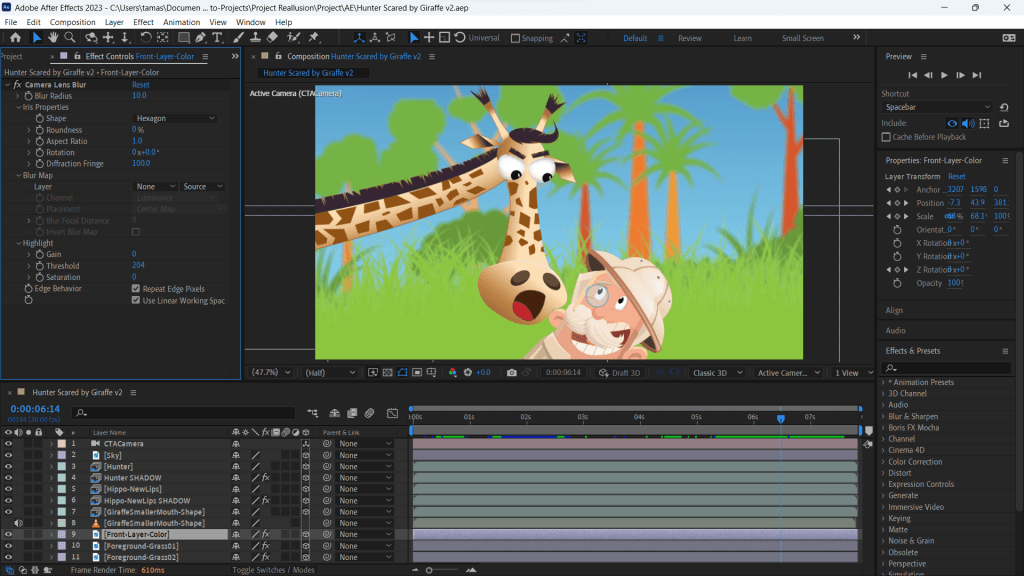
Task: Select the Selection arrow tool
Action: click(37, 38)
